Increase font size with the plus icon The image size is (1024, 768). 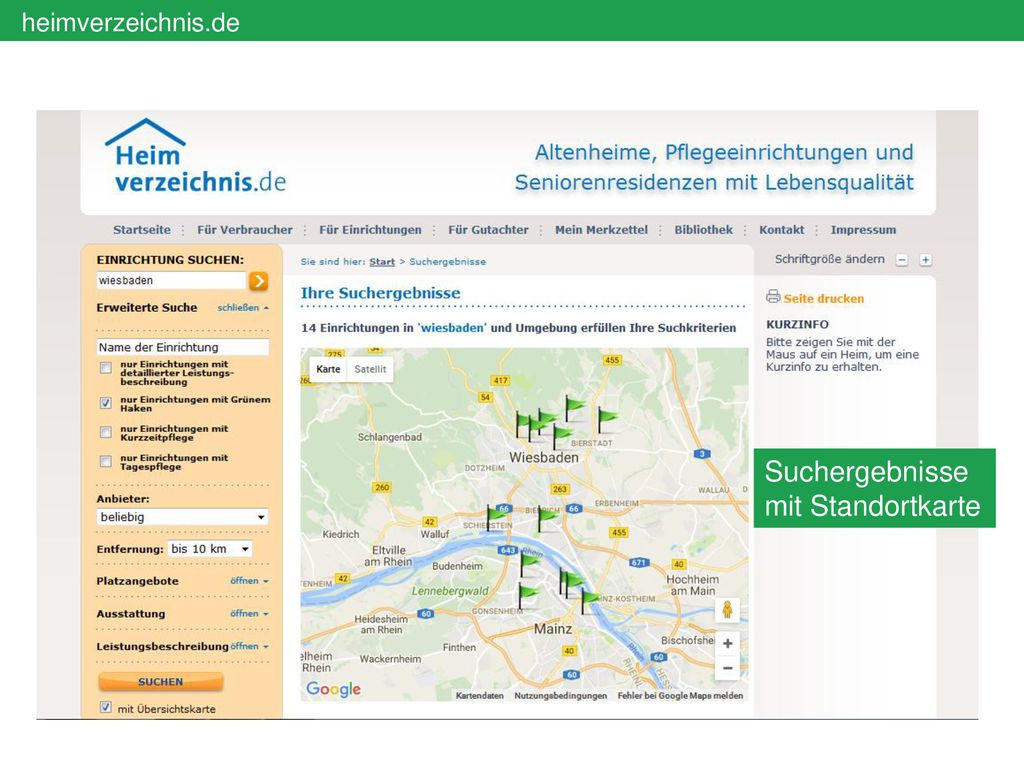click(x=925, y=260)
